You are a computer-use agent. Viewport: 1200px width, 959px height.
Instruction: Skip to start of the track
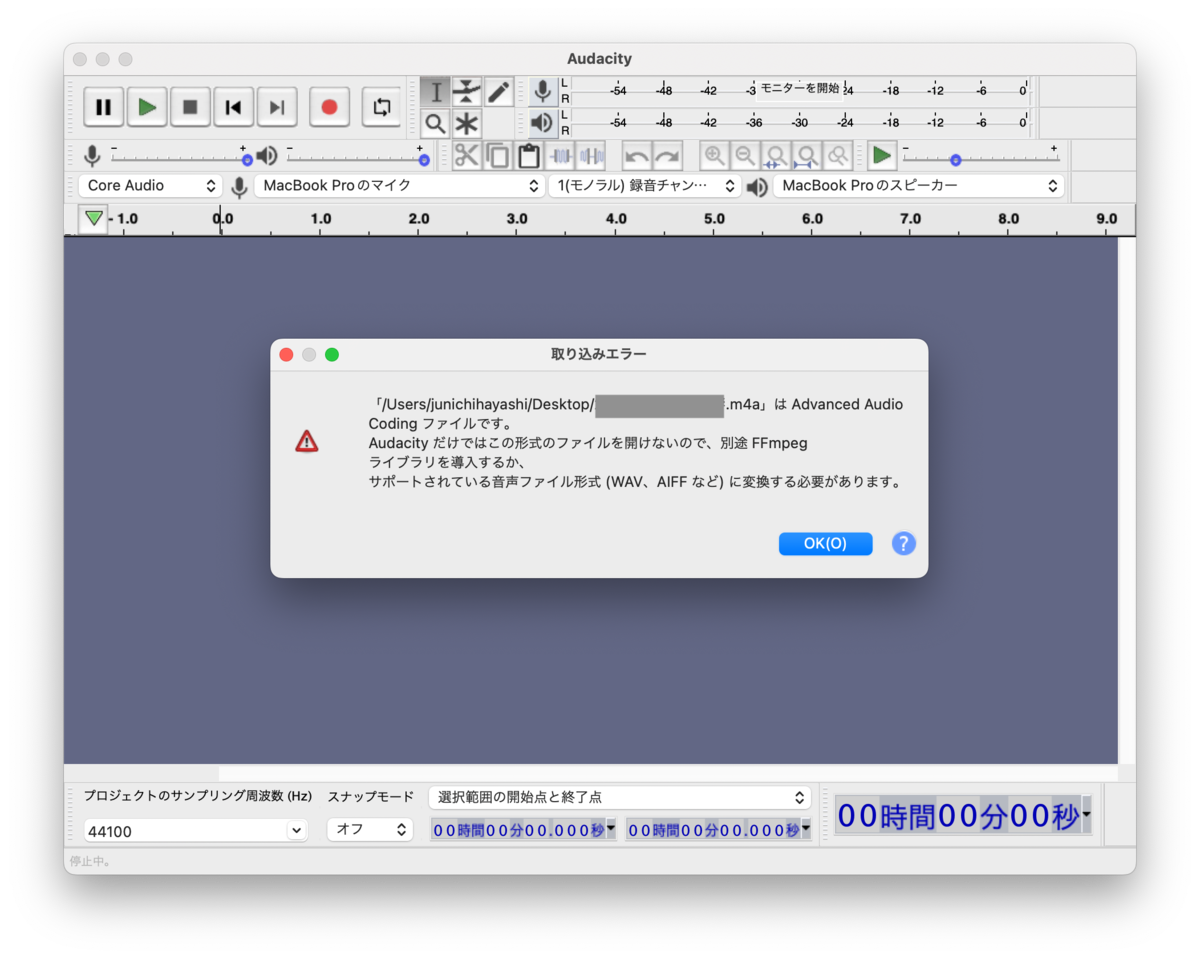(x=233, y=107)
